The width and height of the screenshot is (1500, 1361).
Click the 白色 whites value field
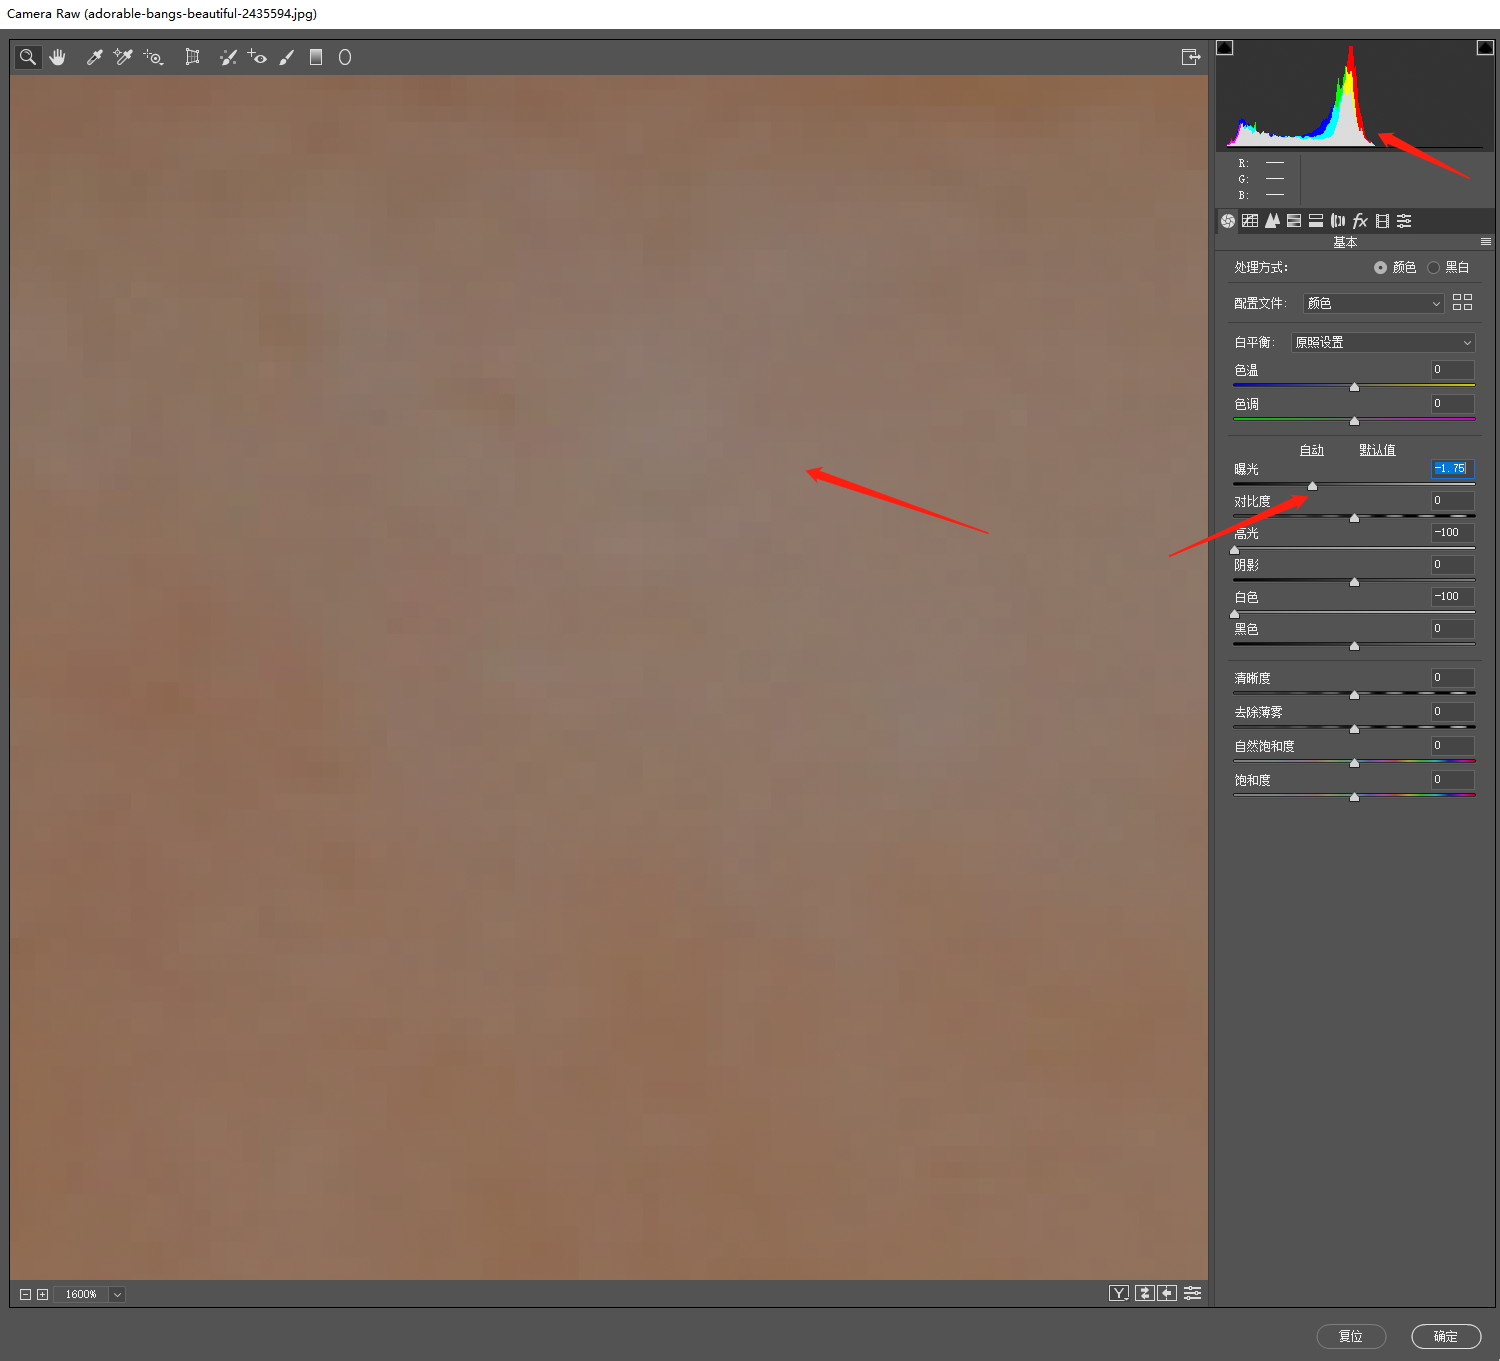click(x=1452, y=597)
